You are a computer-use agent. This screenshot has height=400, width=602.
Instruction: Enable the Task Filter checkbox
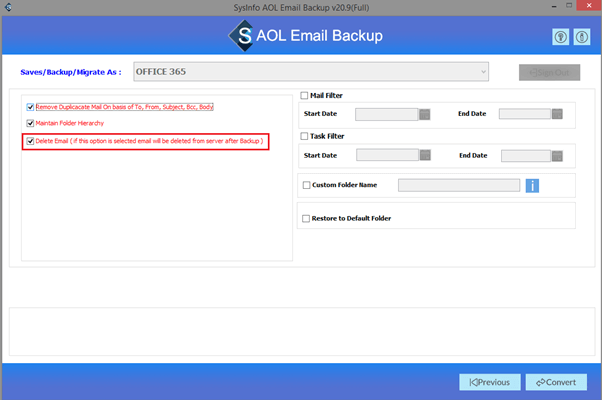click(305, 136)
